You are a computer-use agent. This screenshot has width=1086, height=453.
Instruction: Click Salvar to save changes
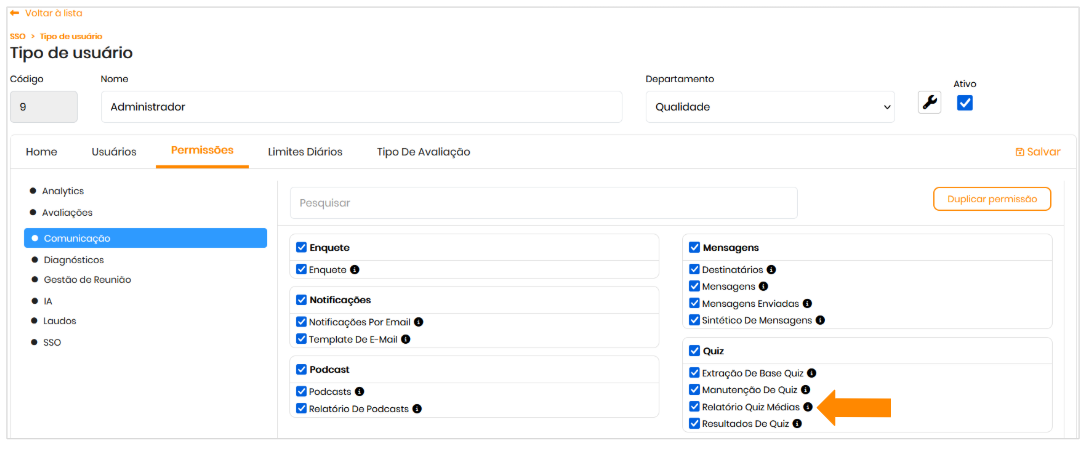click(1037, 152)
